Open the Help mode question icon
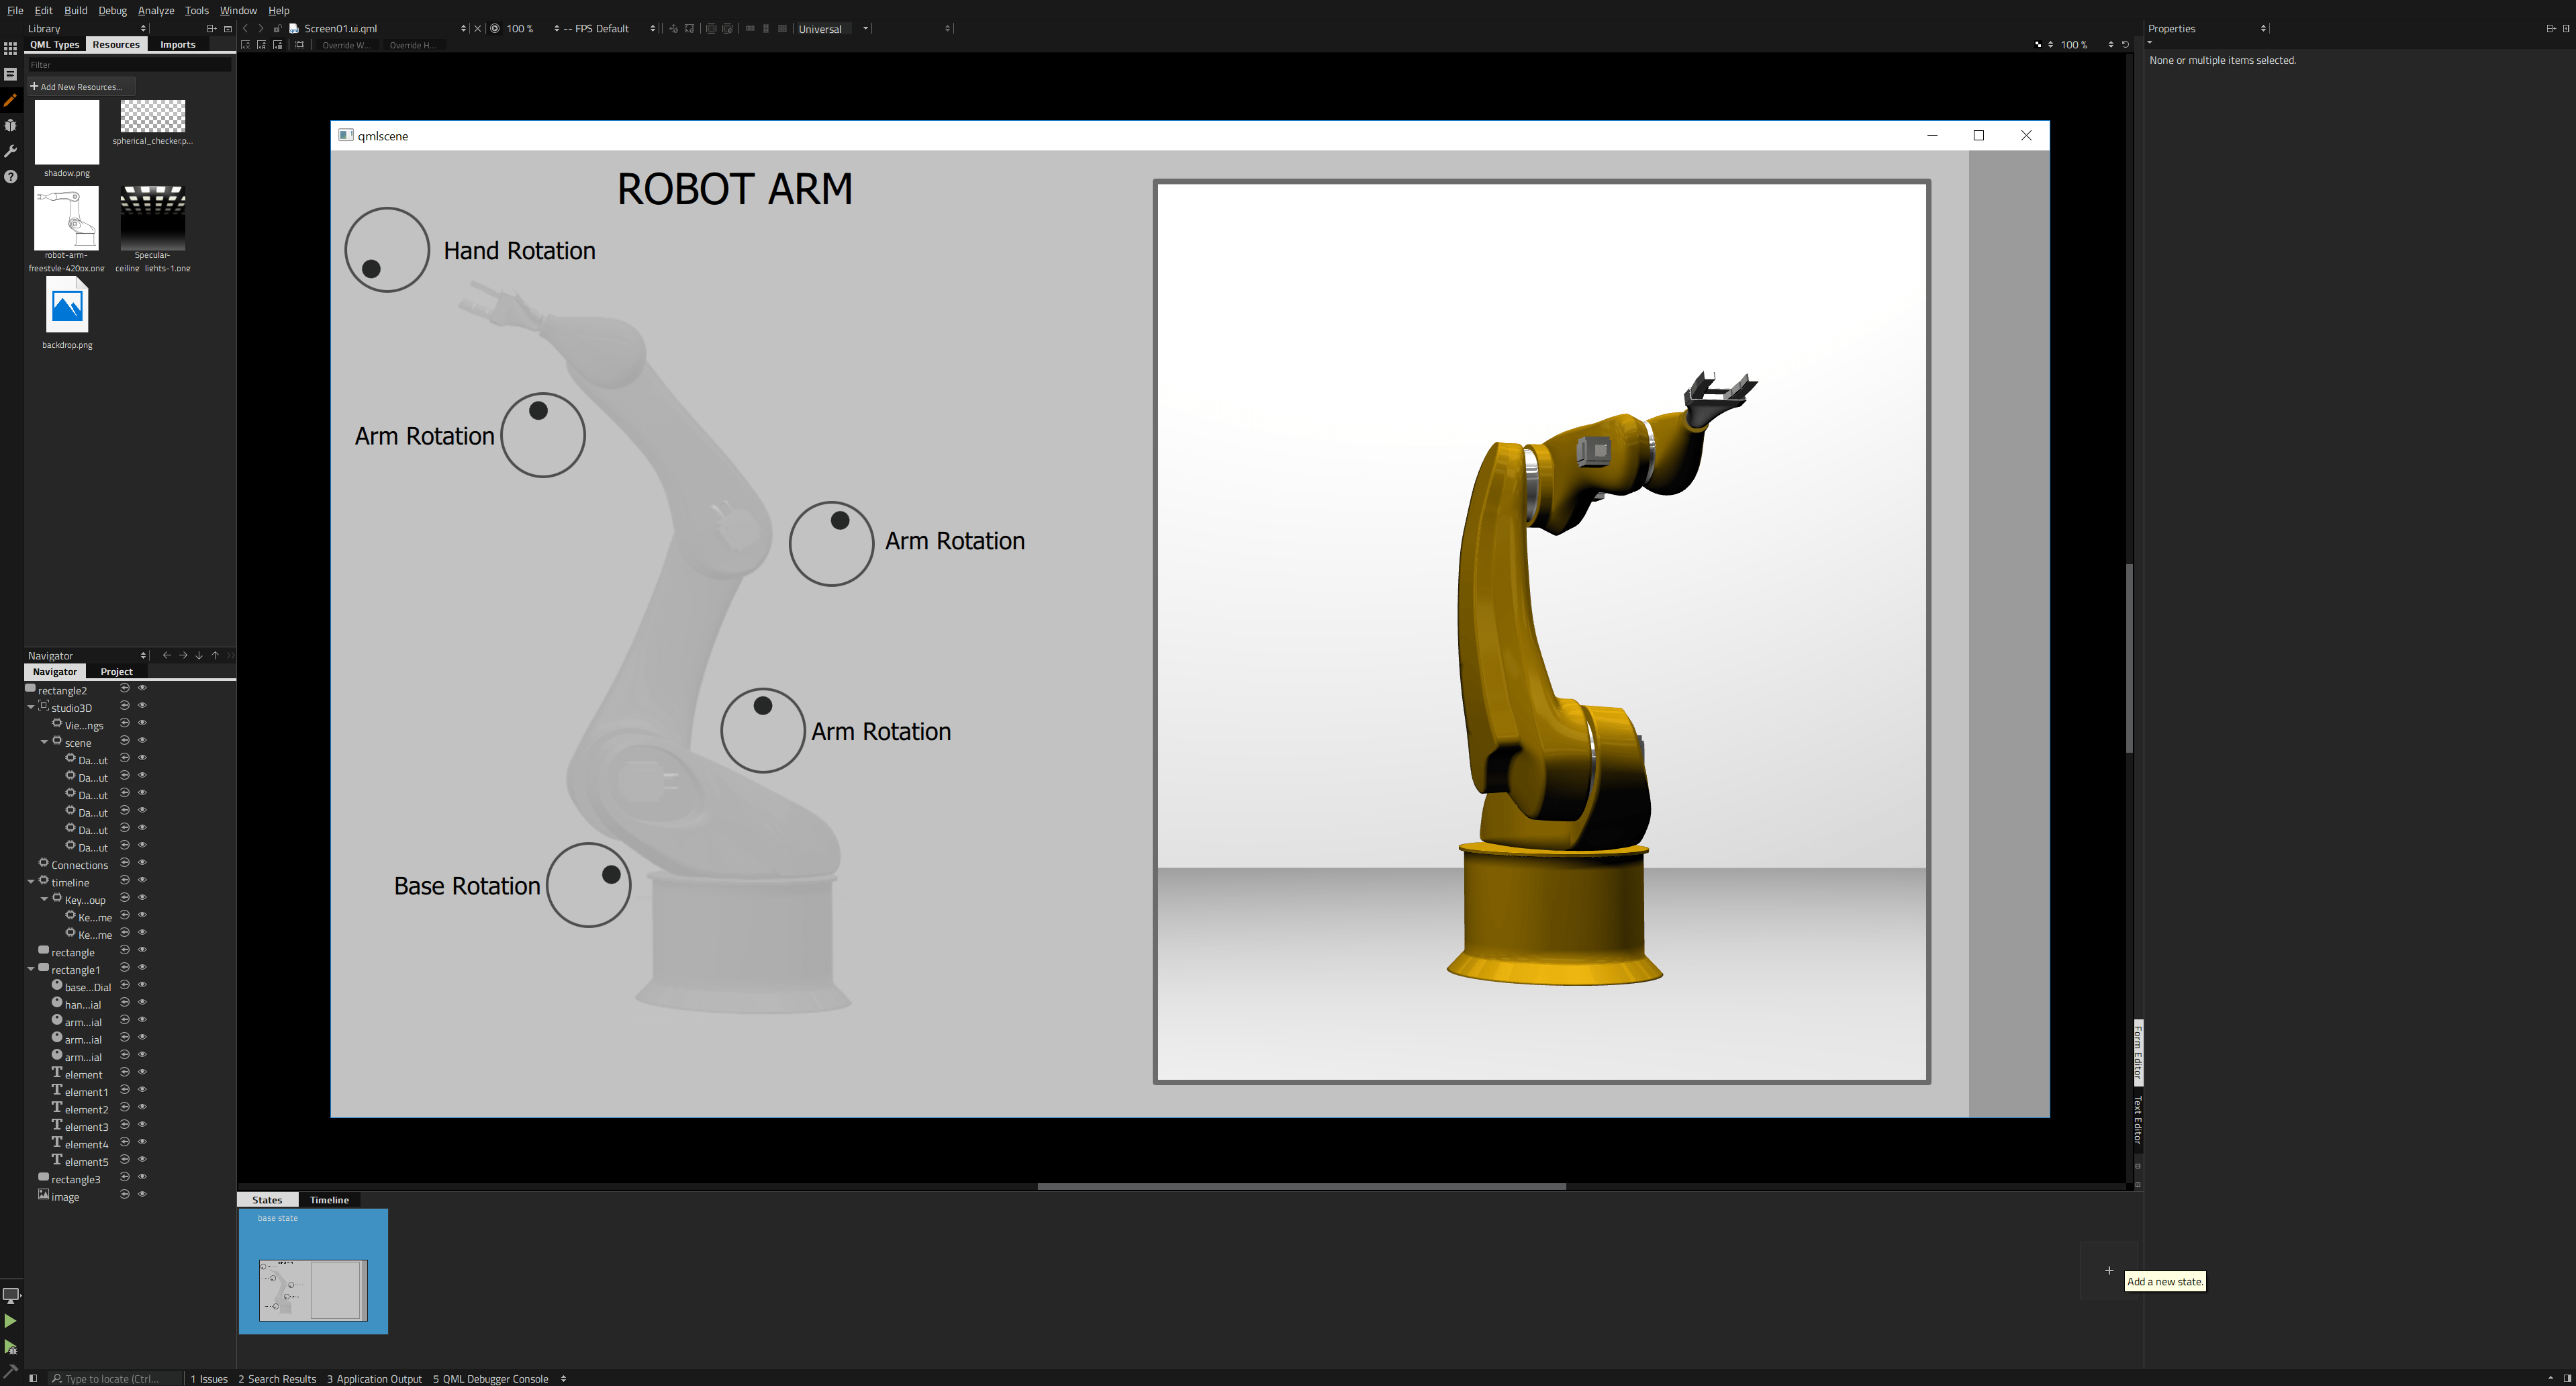This screenshot has height=1386, width=2576. [x=10, y=177]
